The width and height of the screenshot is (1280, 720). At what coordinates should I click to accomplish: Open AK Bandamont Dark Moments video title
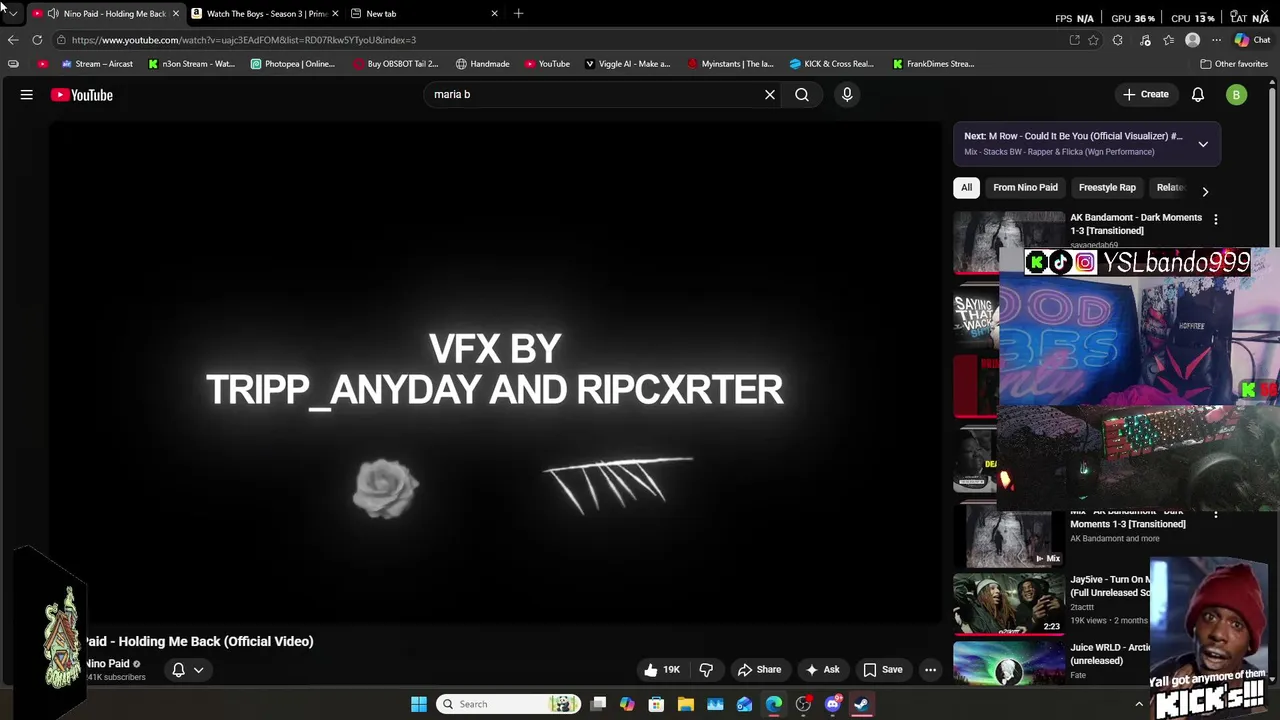point(1136,224)
